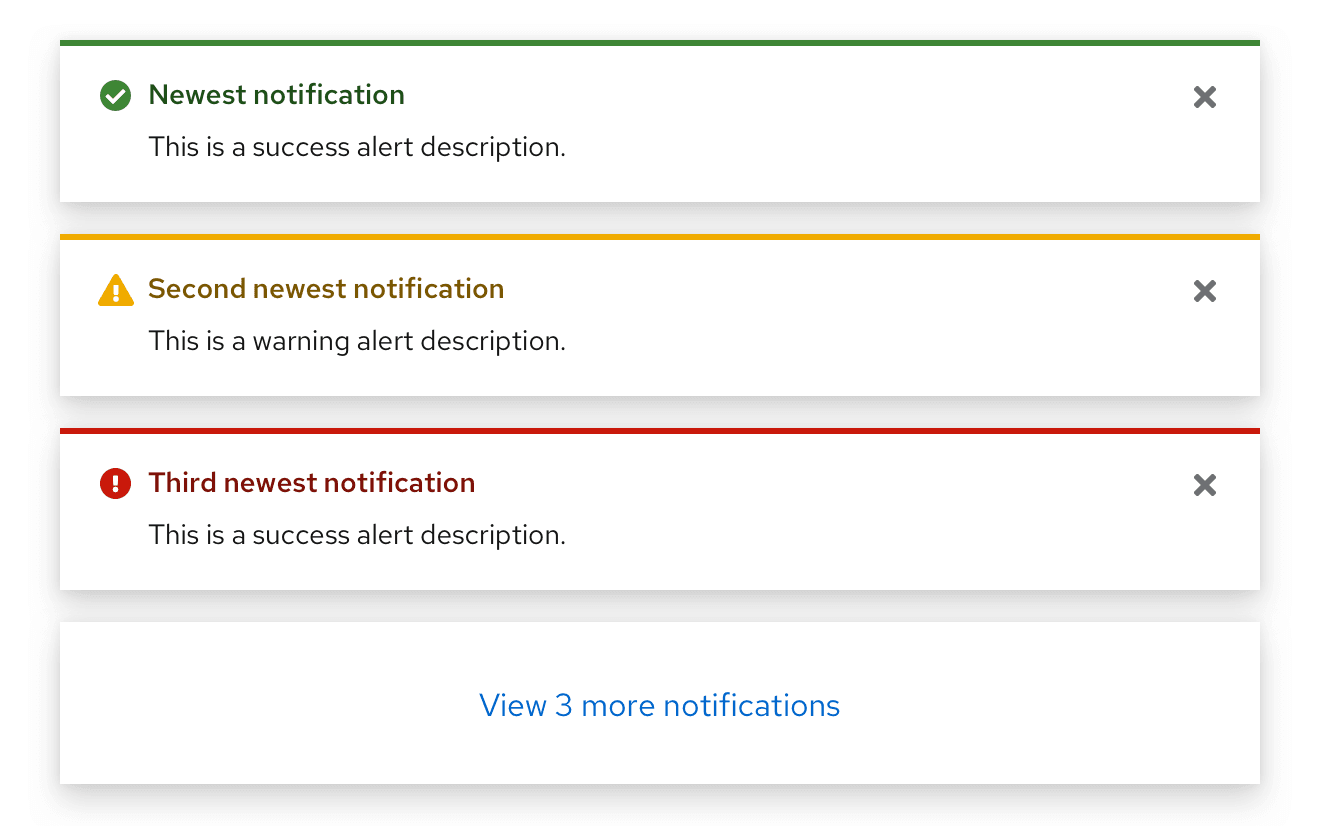Screen dimensions: 1324x826
Task: Click the warning alert description text
Action: pyautogui.click(x=357, y=342)
